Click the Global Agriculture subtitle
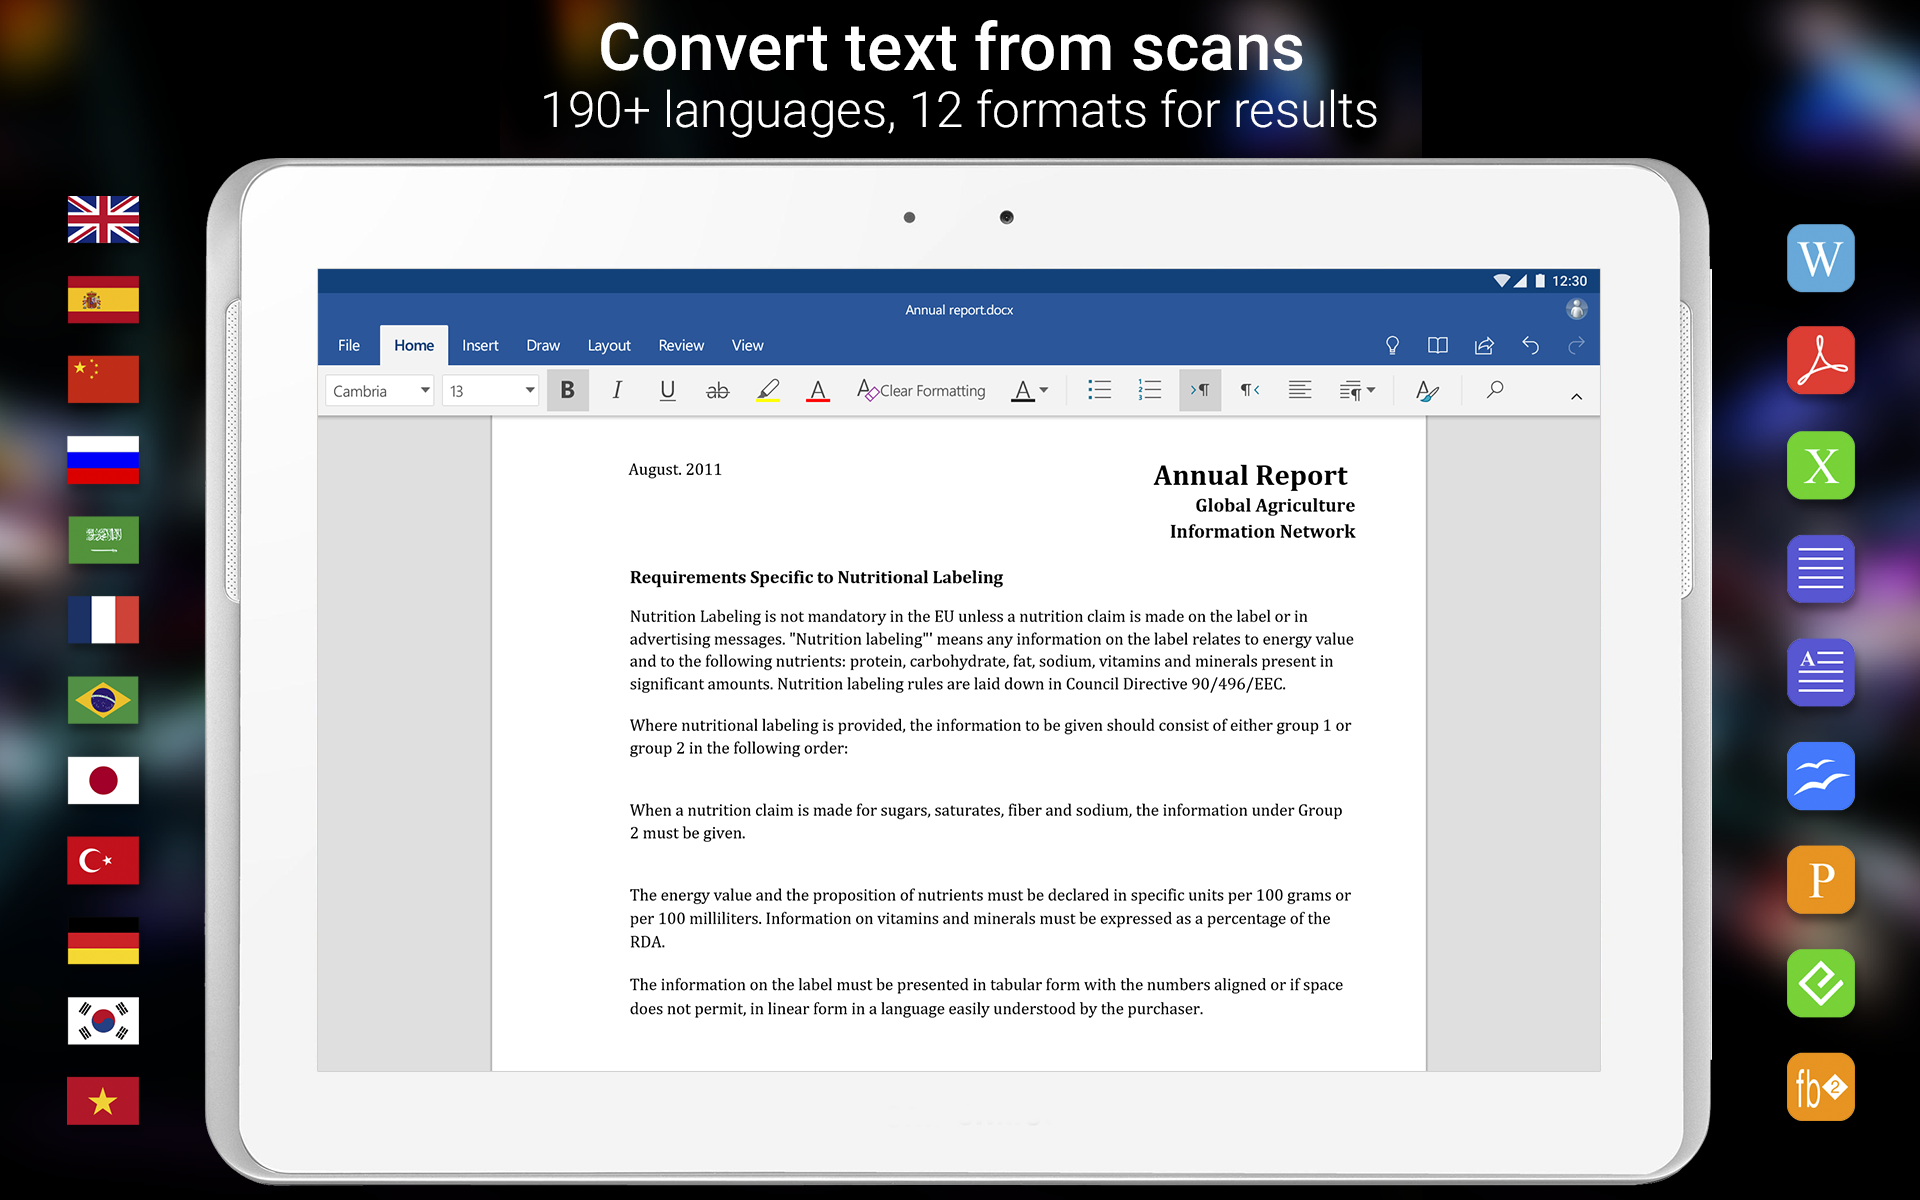 1275,505
